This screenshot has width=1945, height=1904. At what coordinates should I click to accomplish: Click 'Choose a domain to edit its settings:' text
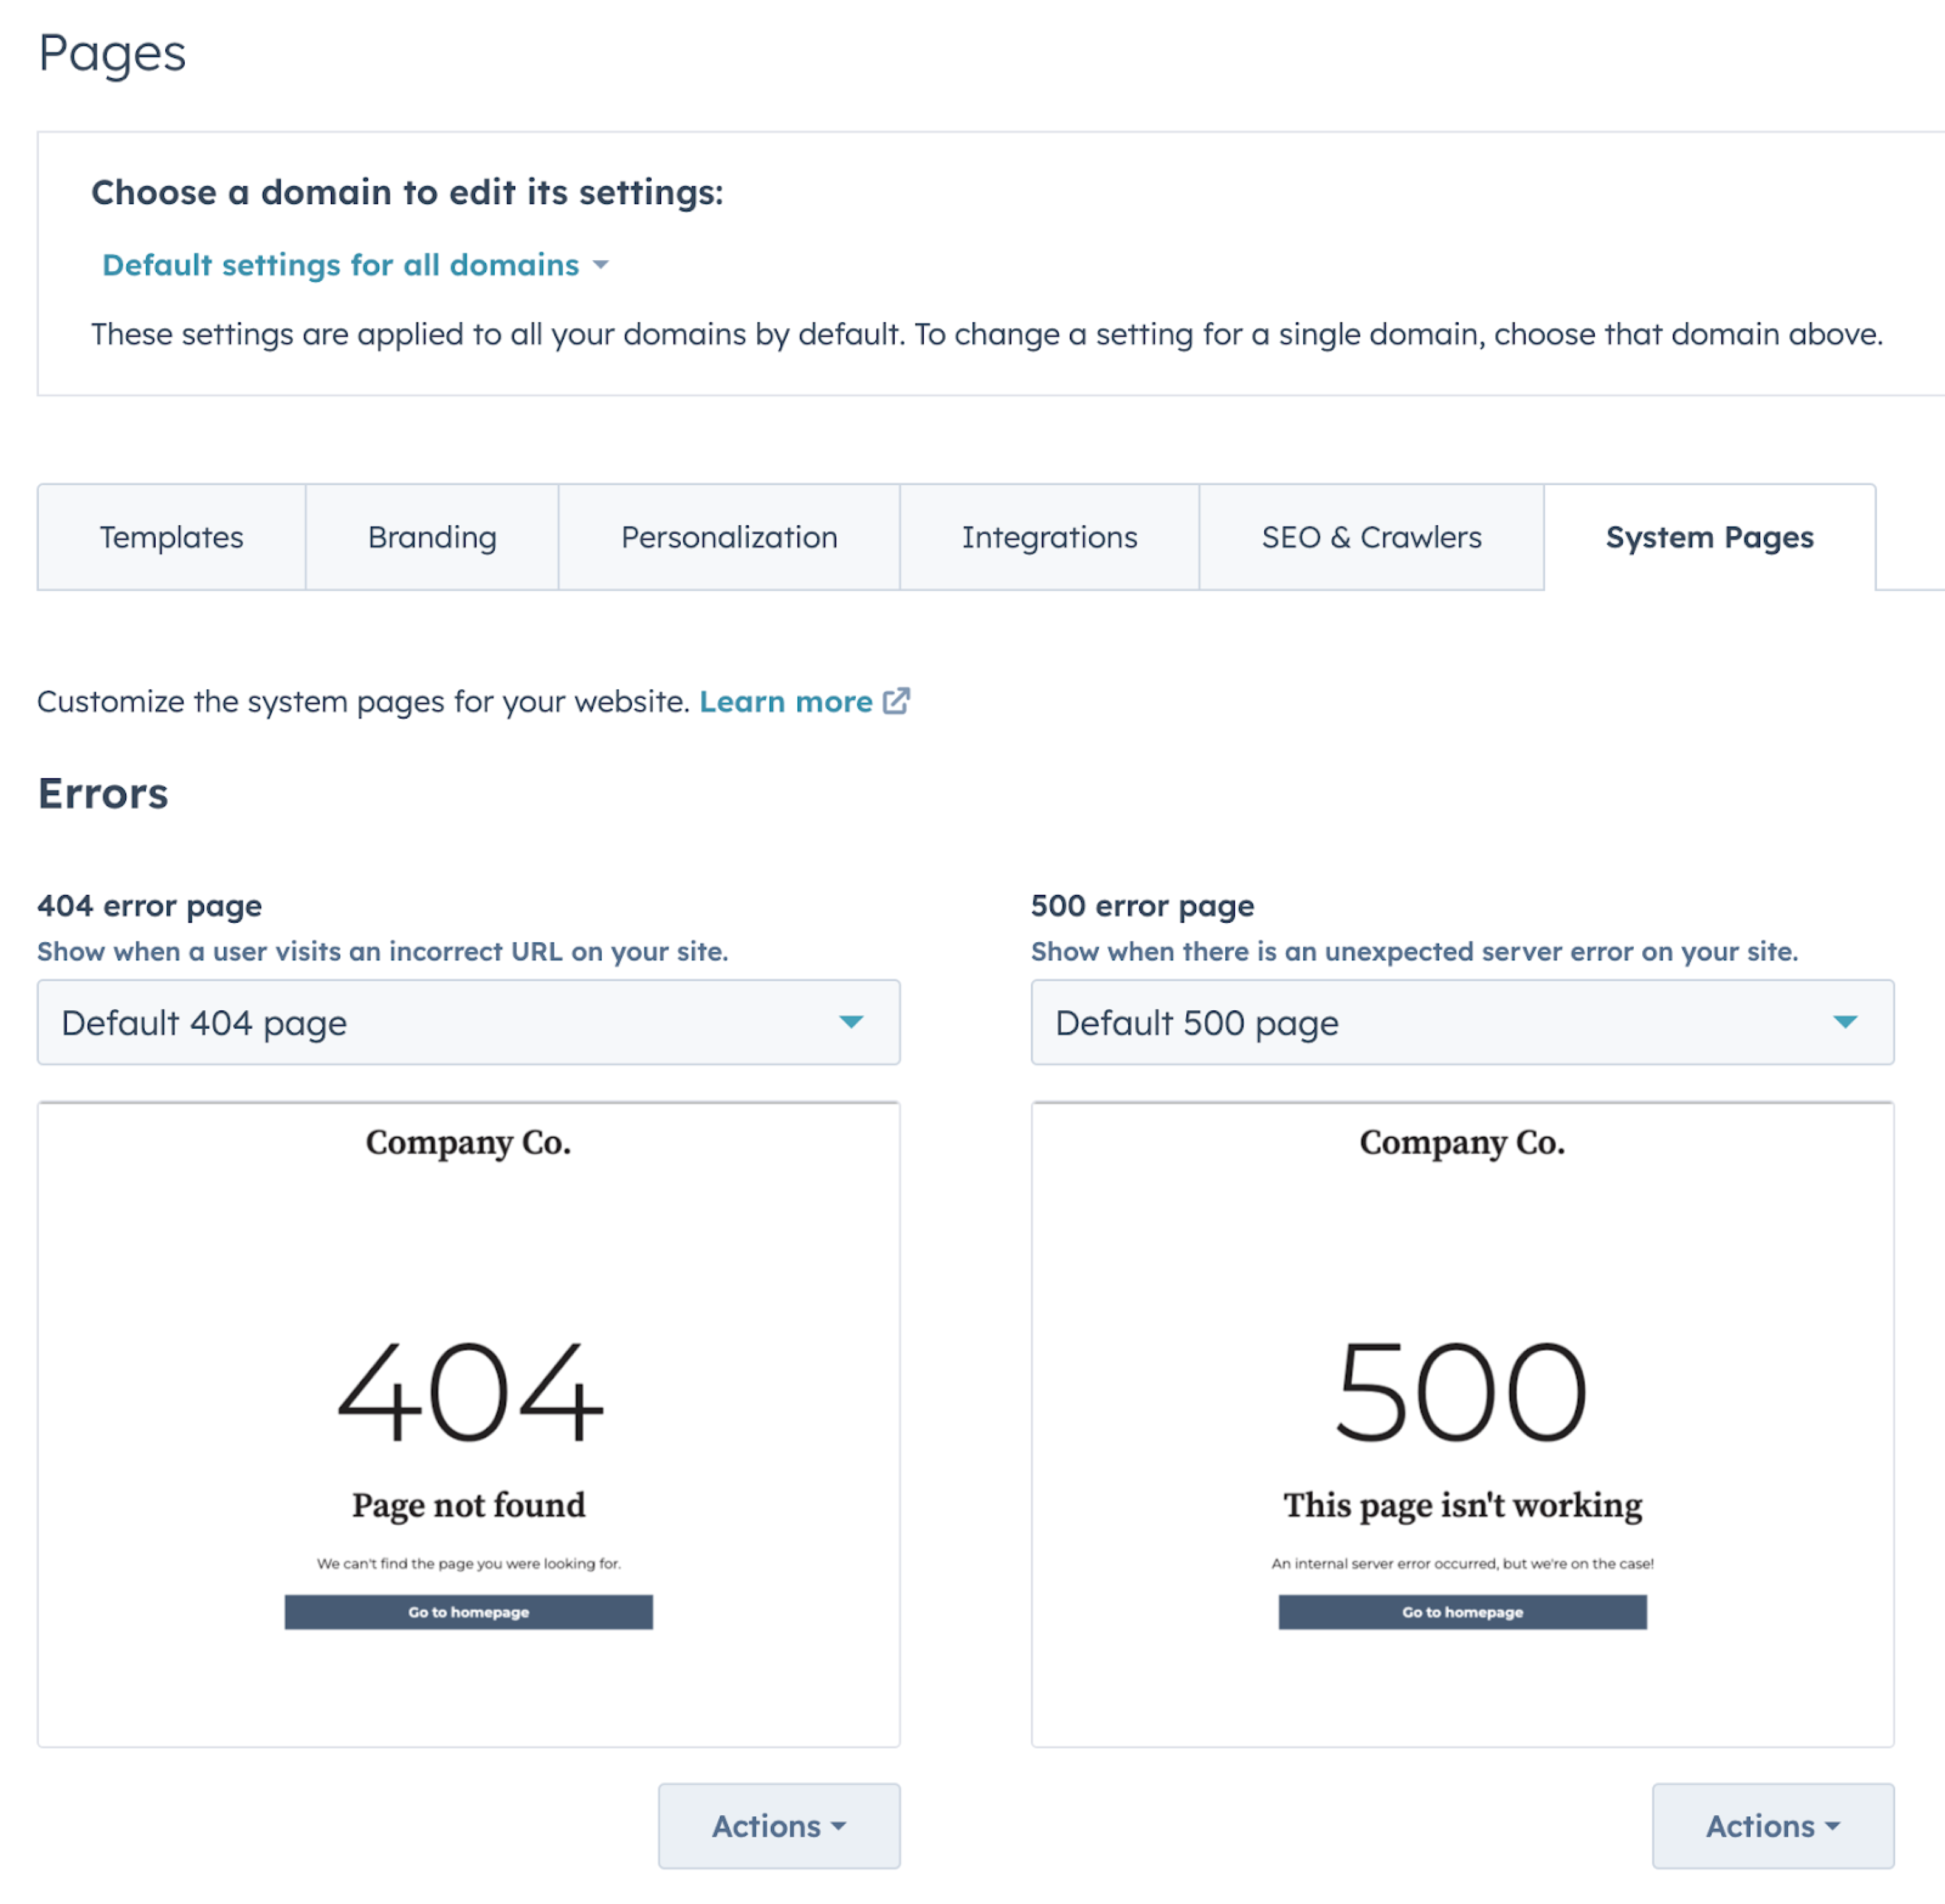(407, 192)
